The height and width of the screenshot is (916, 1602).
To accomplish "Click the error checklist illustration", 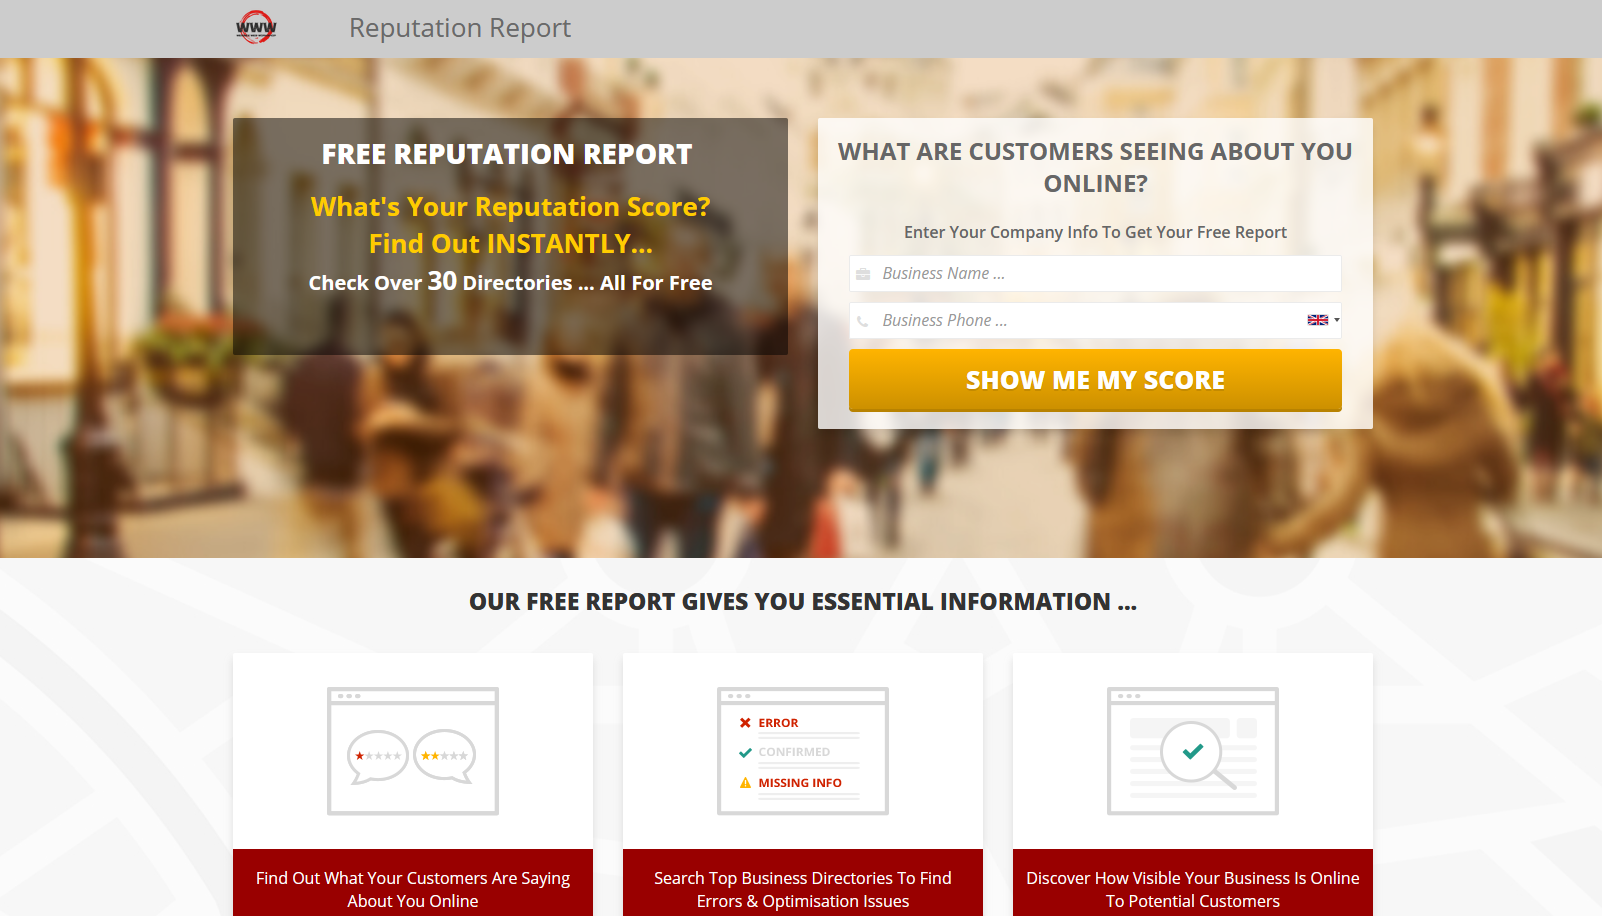I will (x=803, y=751).
